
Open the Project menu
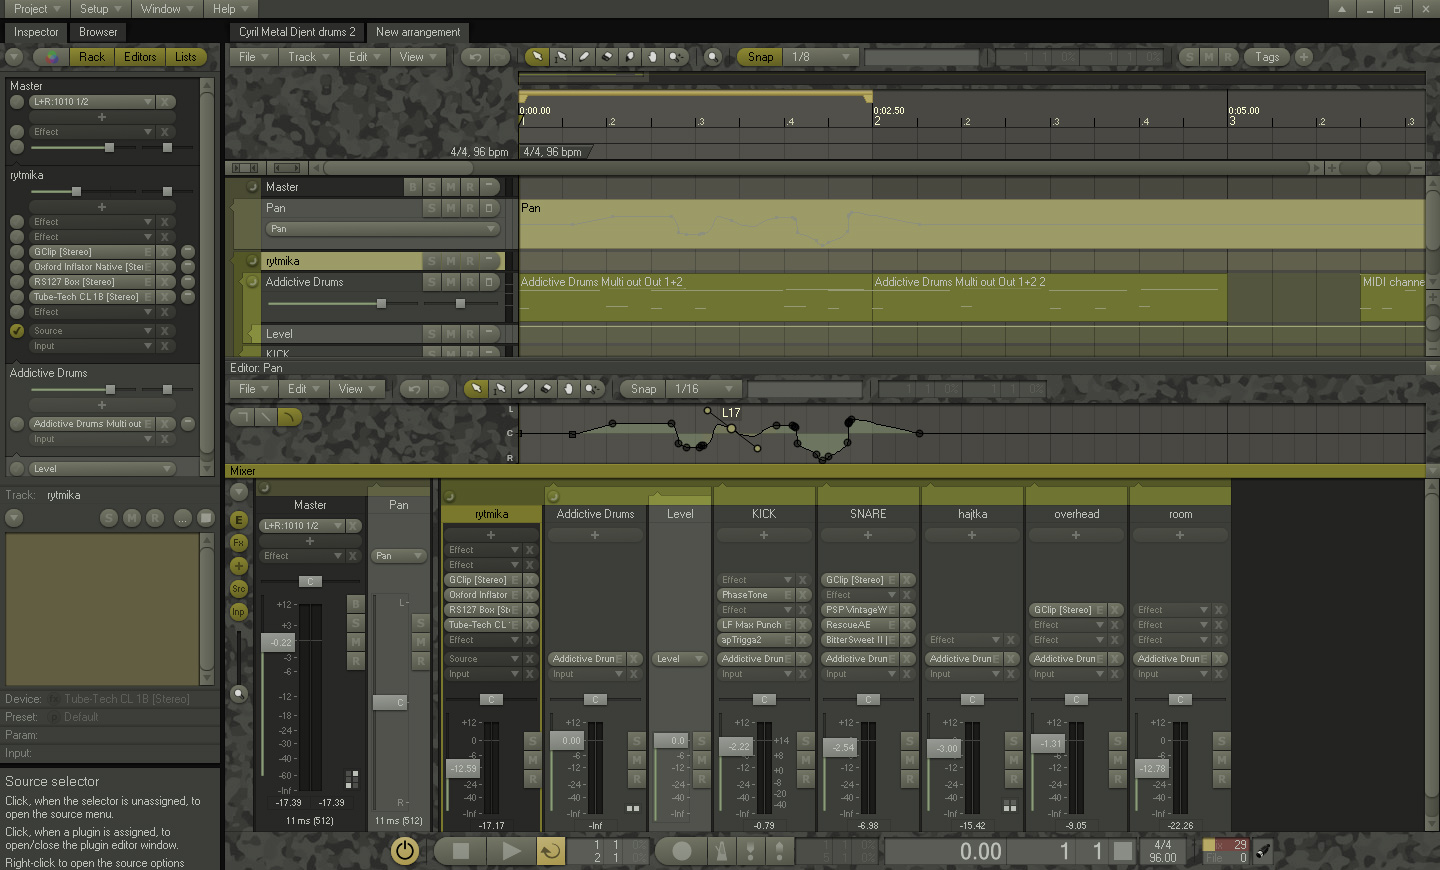coord(36,9)
